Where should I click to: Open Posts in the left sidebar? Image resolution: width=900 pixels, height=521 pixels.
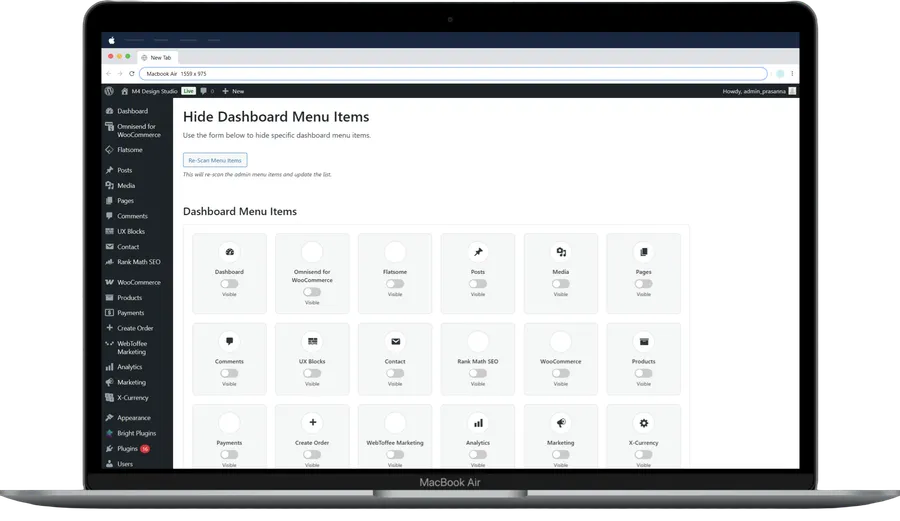(125, 170)
